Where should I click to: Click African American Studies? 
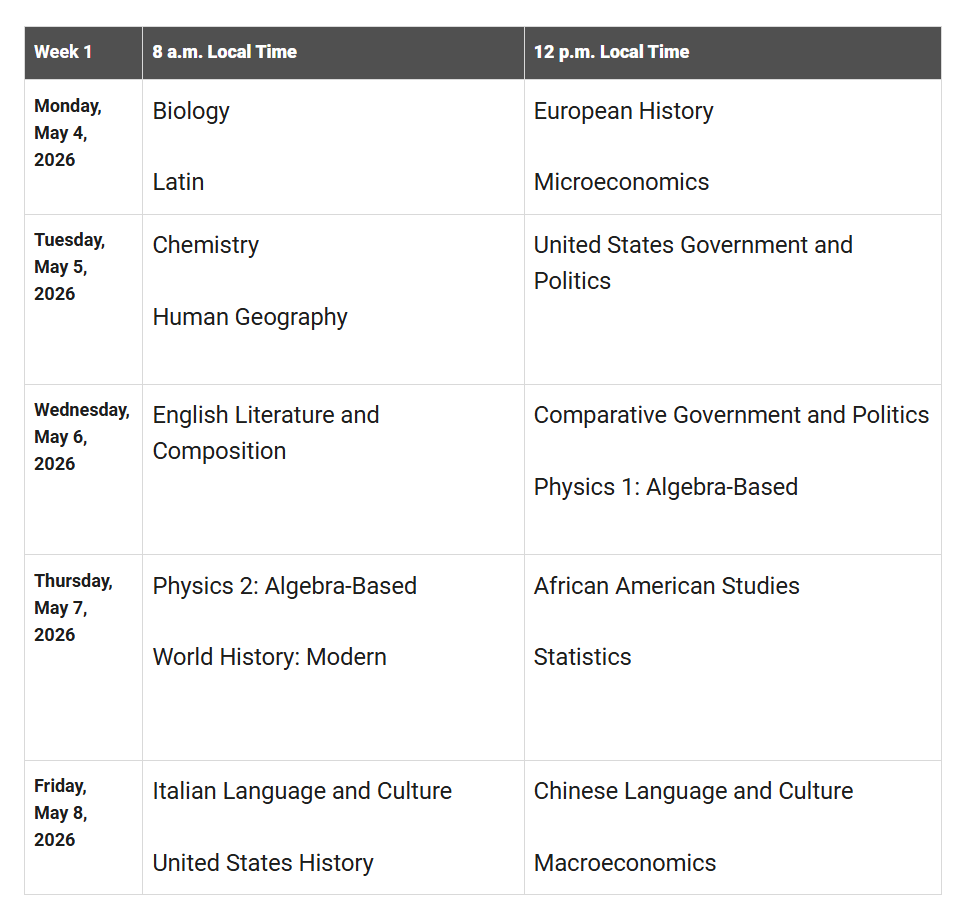[666, 586]
